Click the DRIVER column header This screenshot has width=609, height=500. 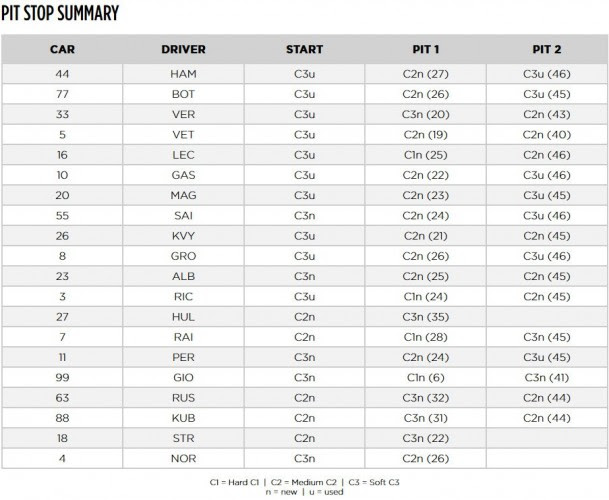[183, 49]
